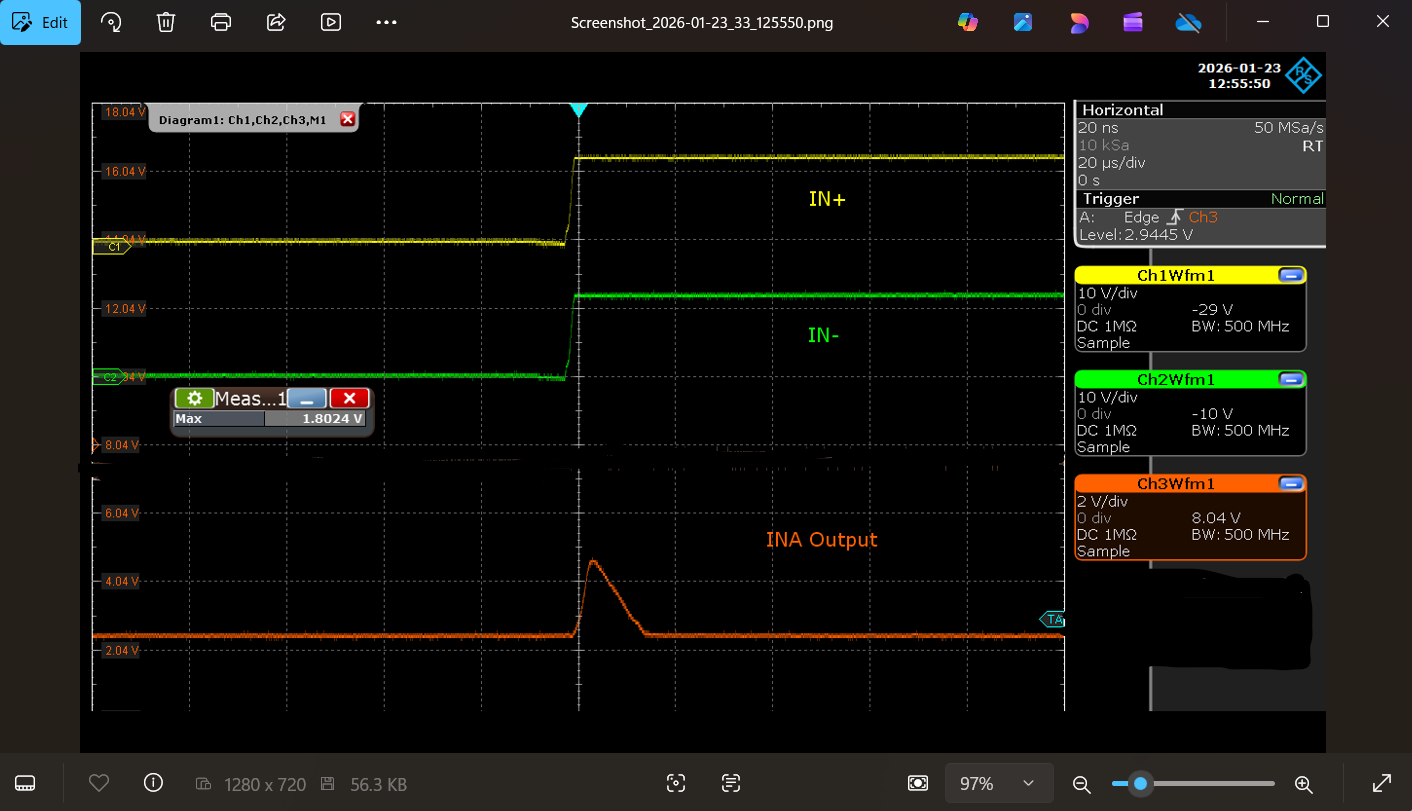Viewport: 1412px width, 811px height.
Task: Click the OneDrive cloud icon in the title bar
Action: [x=1188, y=22]
